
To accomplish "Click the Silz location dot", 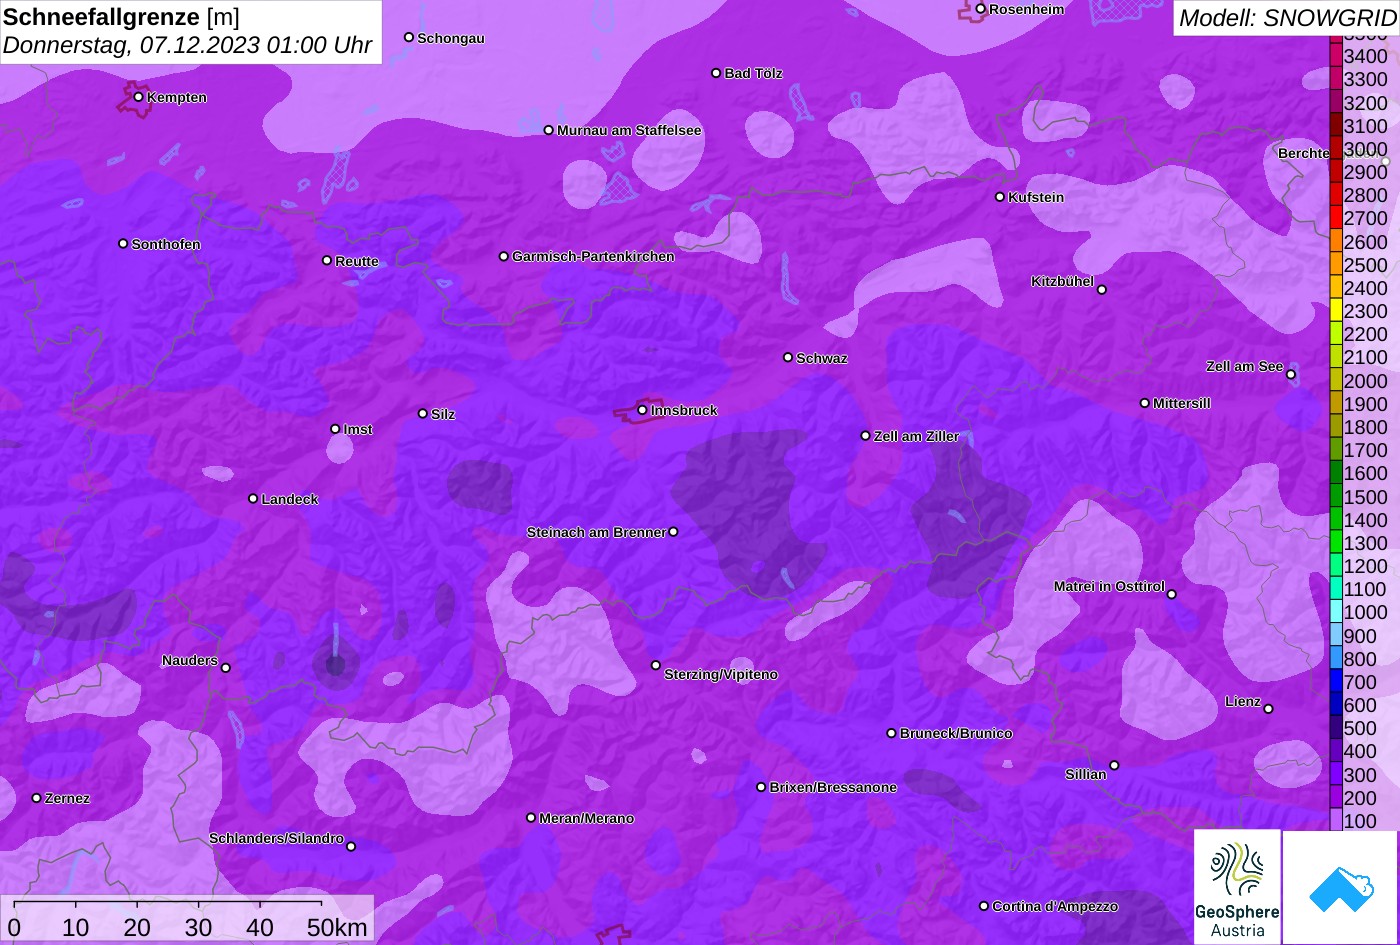I will click(423, 413).
